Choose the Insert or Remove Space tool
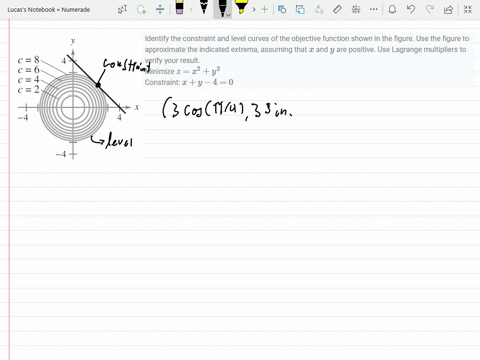This screenshot has width=480, height=360. [160, 9]
